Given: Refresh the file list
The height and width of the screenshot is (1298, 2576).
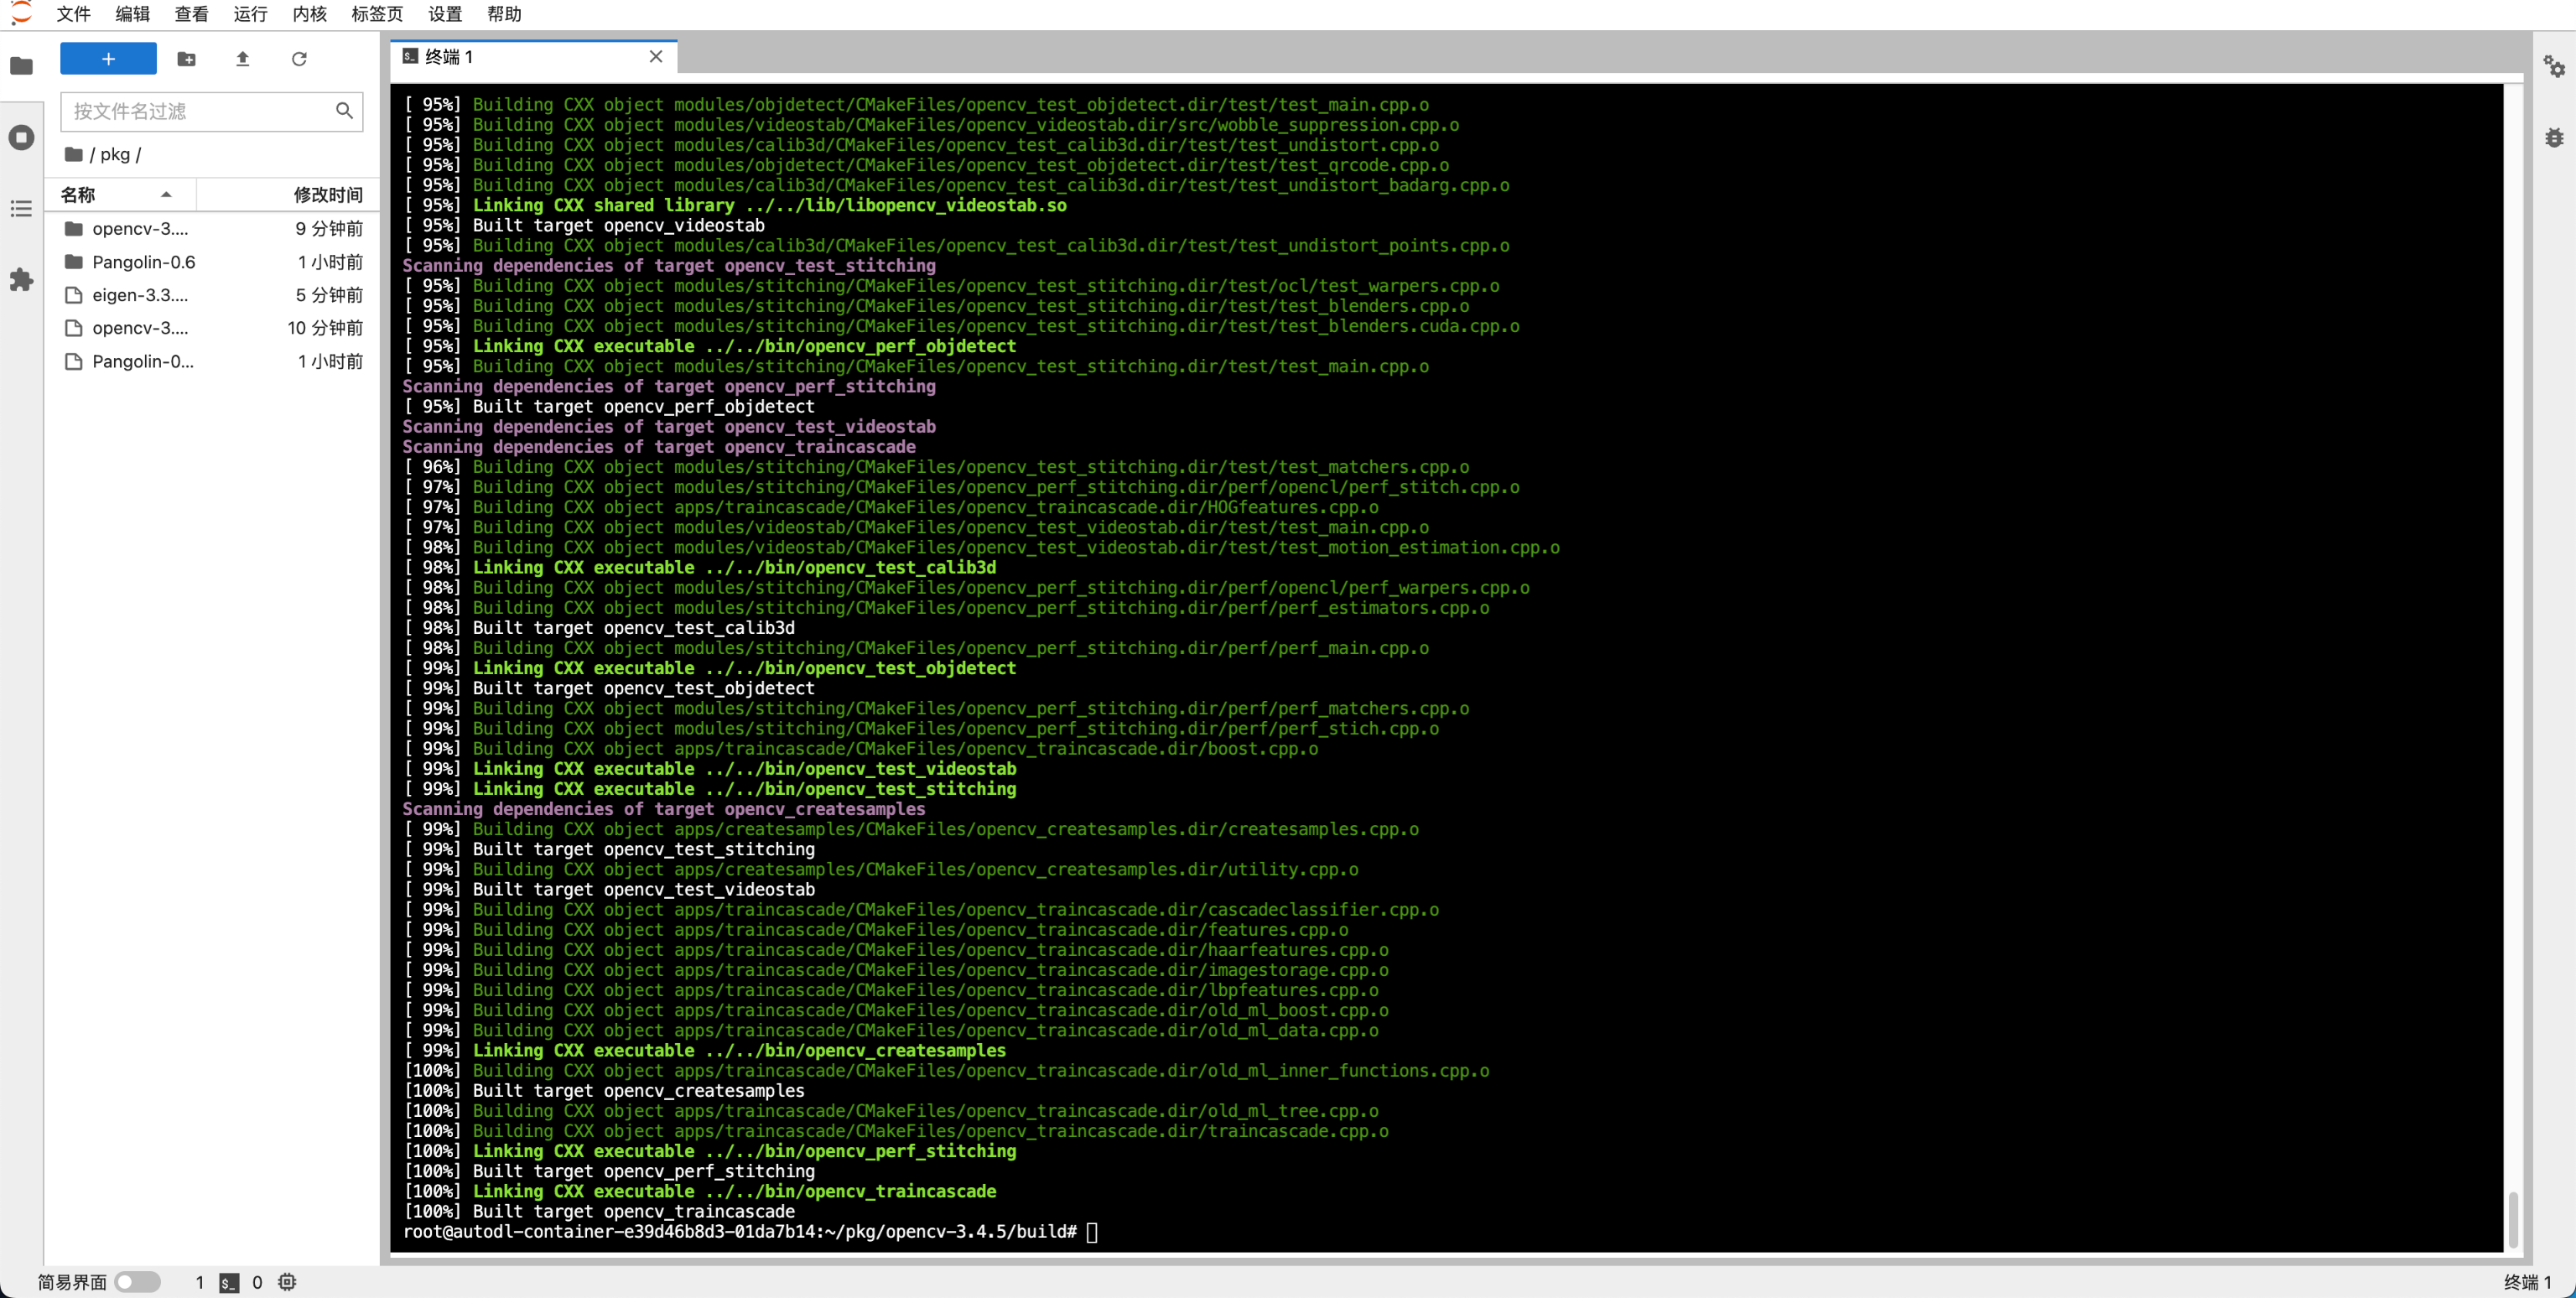Looking at the screenshot, I should [x=299, y=59].
